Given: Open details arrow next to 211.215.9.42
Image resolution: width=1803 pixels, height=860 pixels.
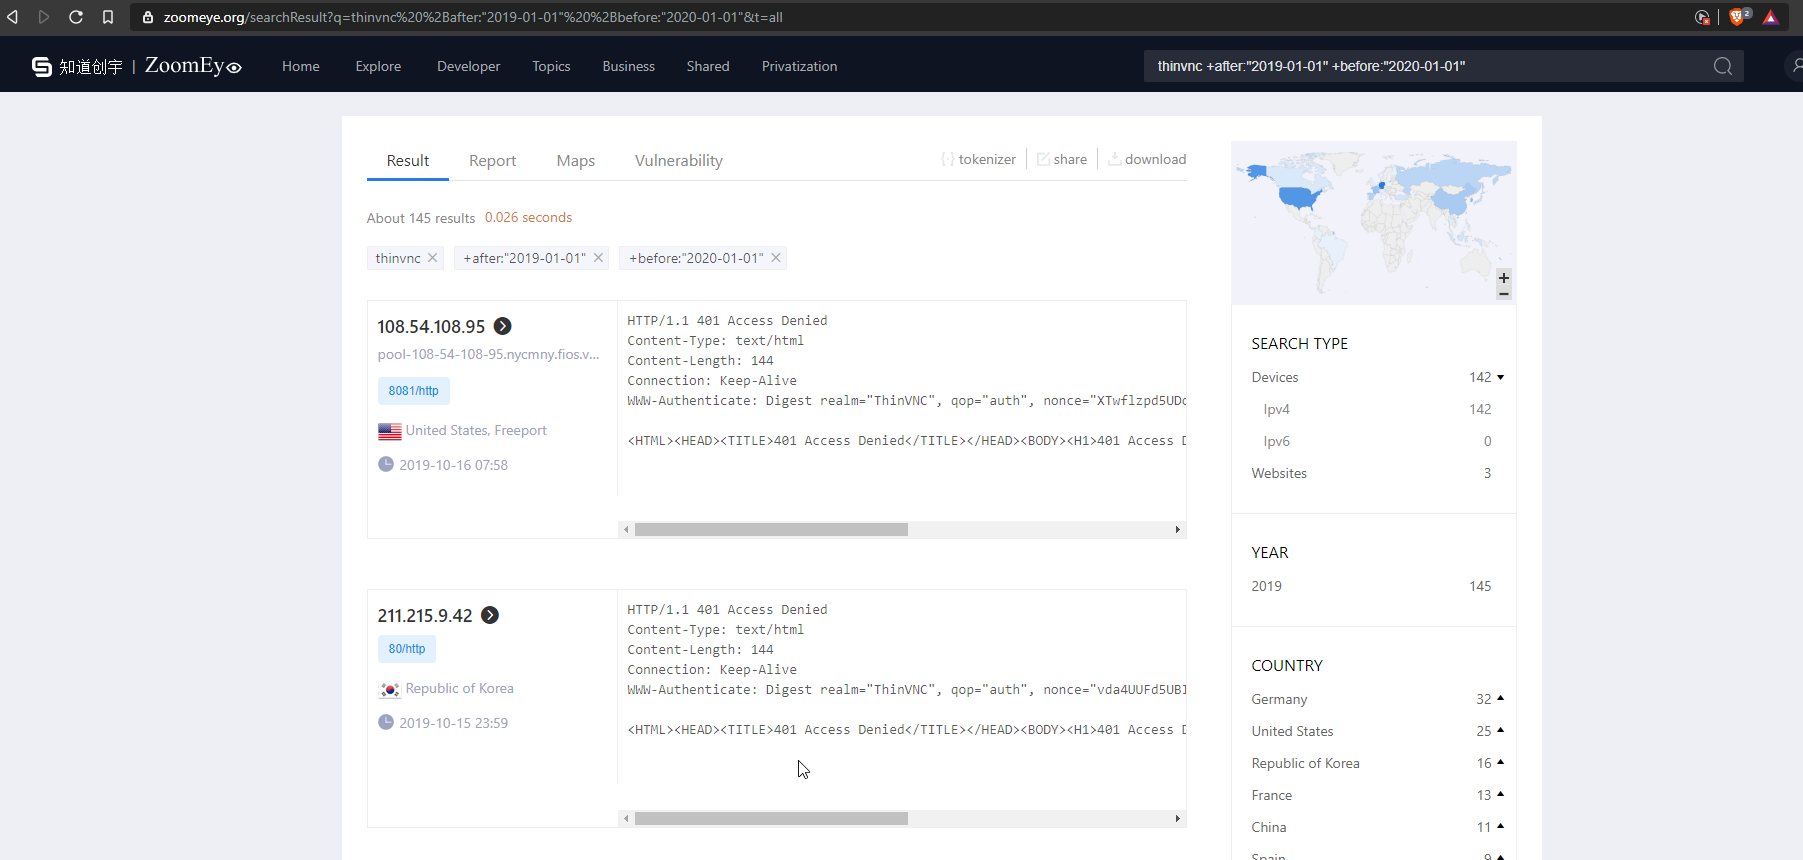Looking at the screenshot, I should click(490, 615).
